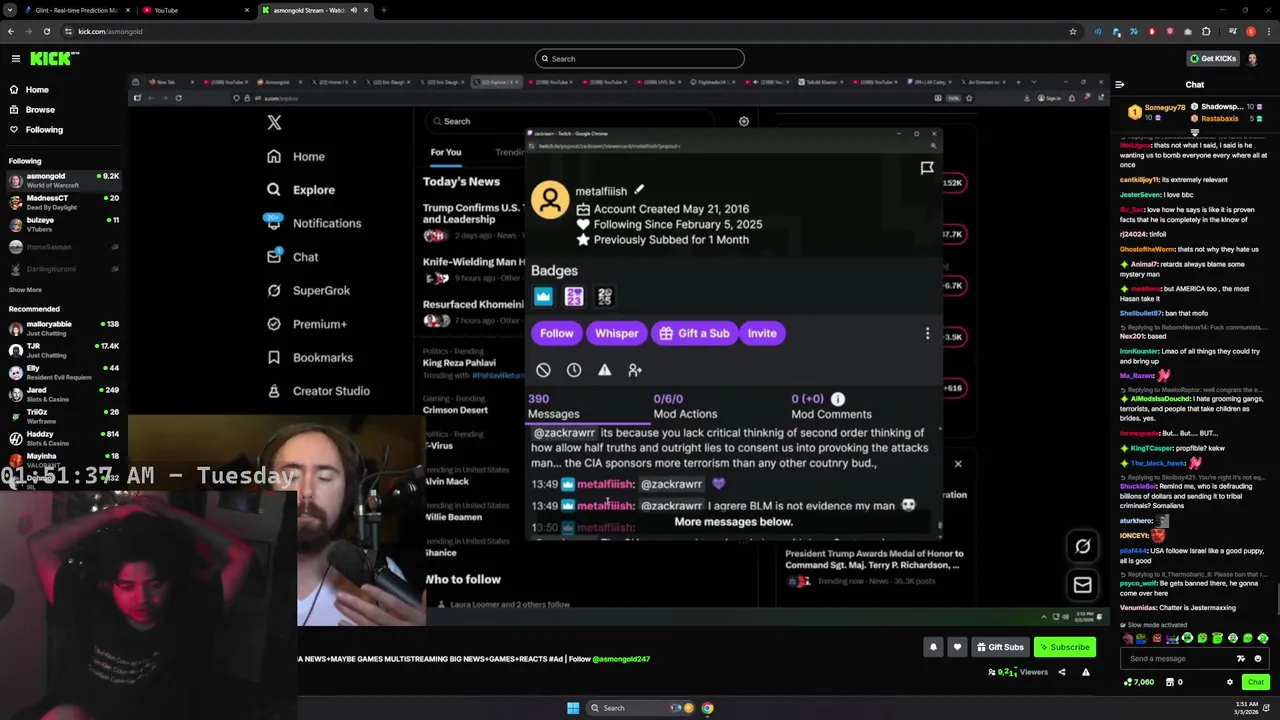Open the three-dot menu on viewer card
Viewport: 1280px width, 720px height.
click(927, 334)
